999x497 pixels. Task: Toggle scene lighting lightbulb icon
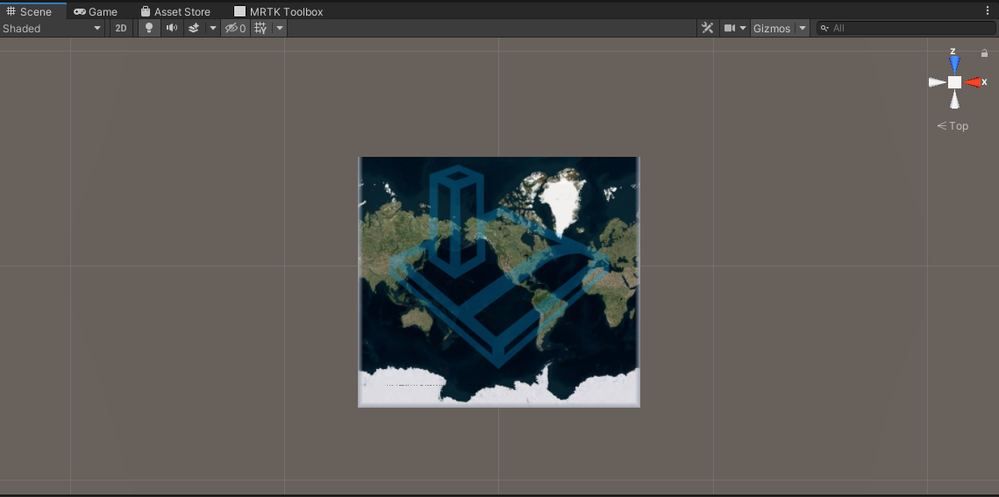pyautogui.click(x=149, y=28)
